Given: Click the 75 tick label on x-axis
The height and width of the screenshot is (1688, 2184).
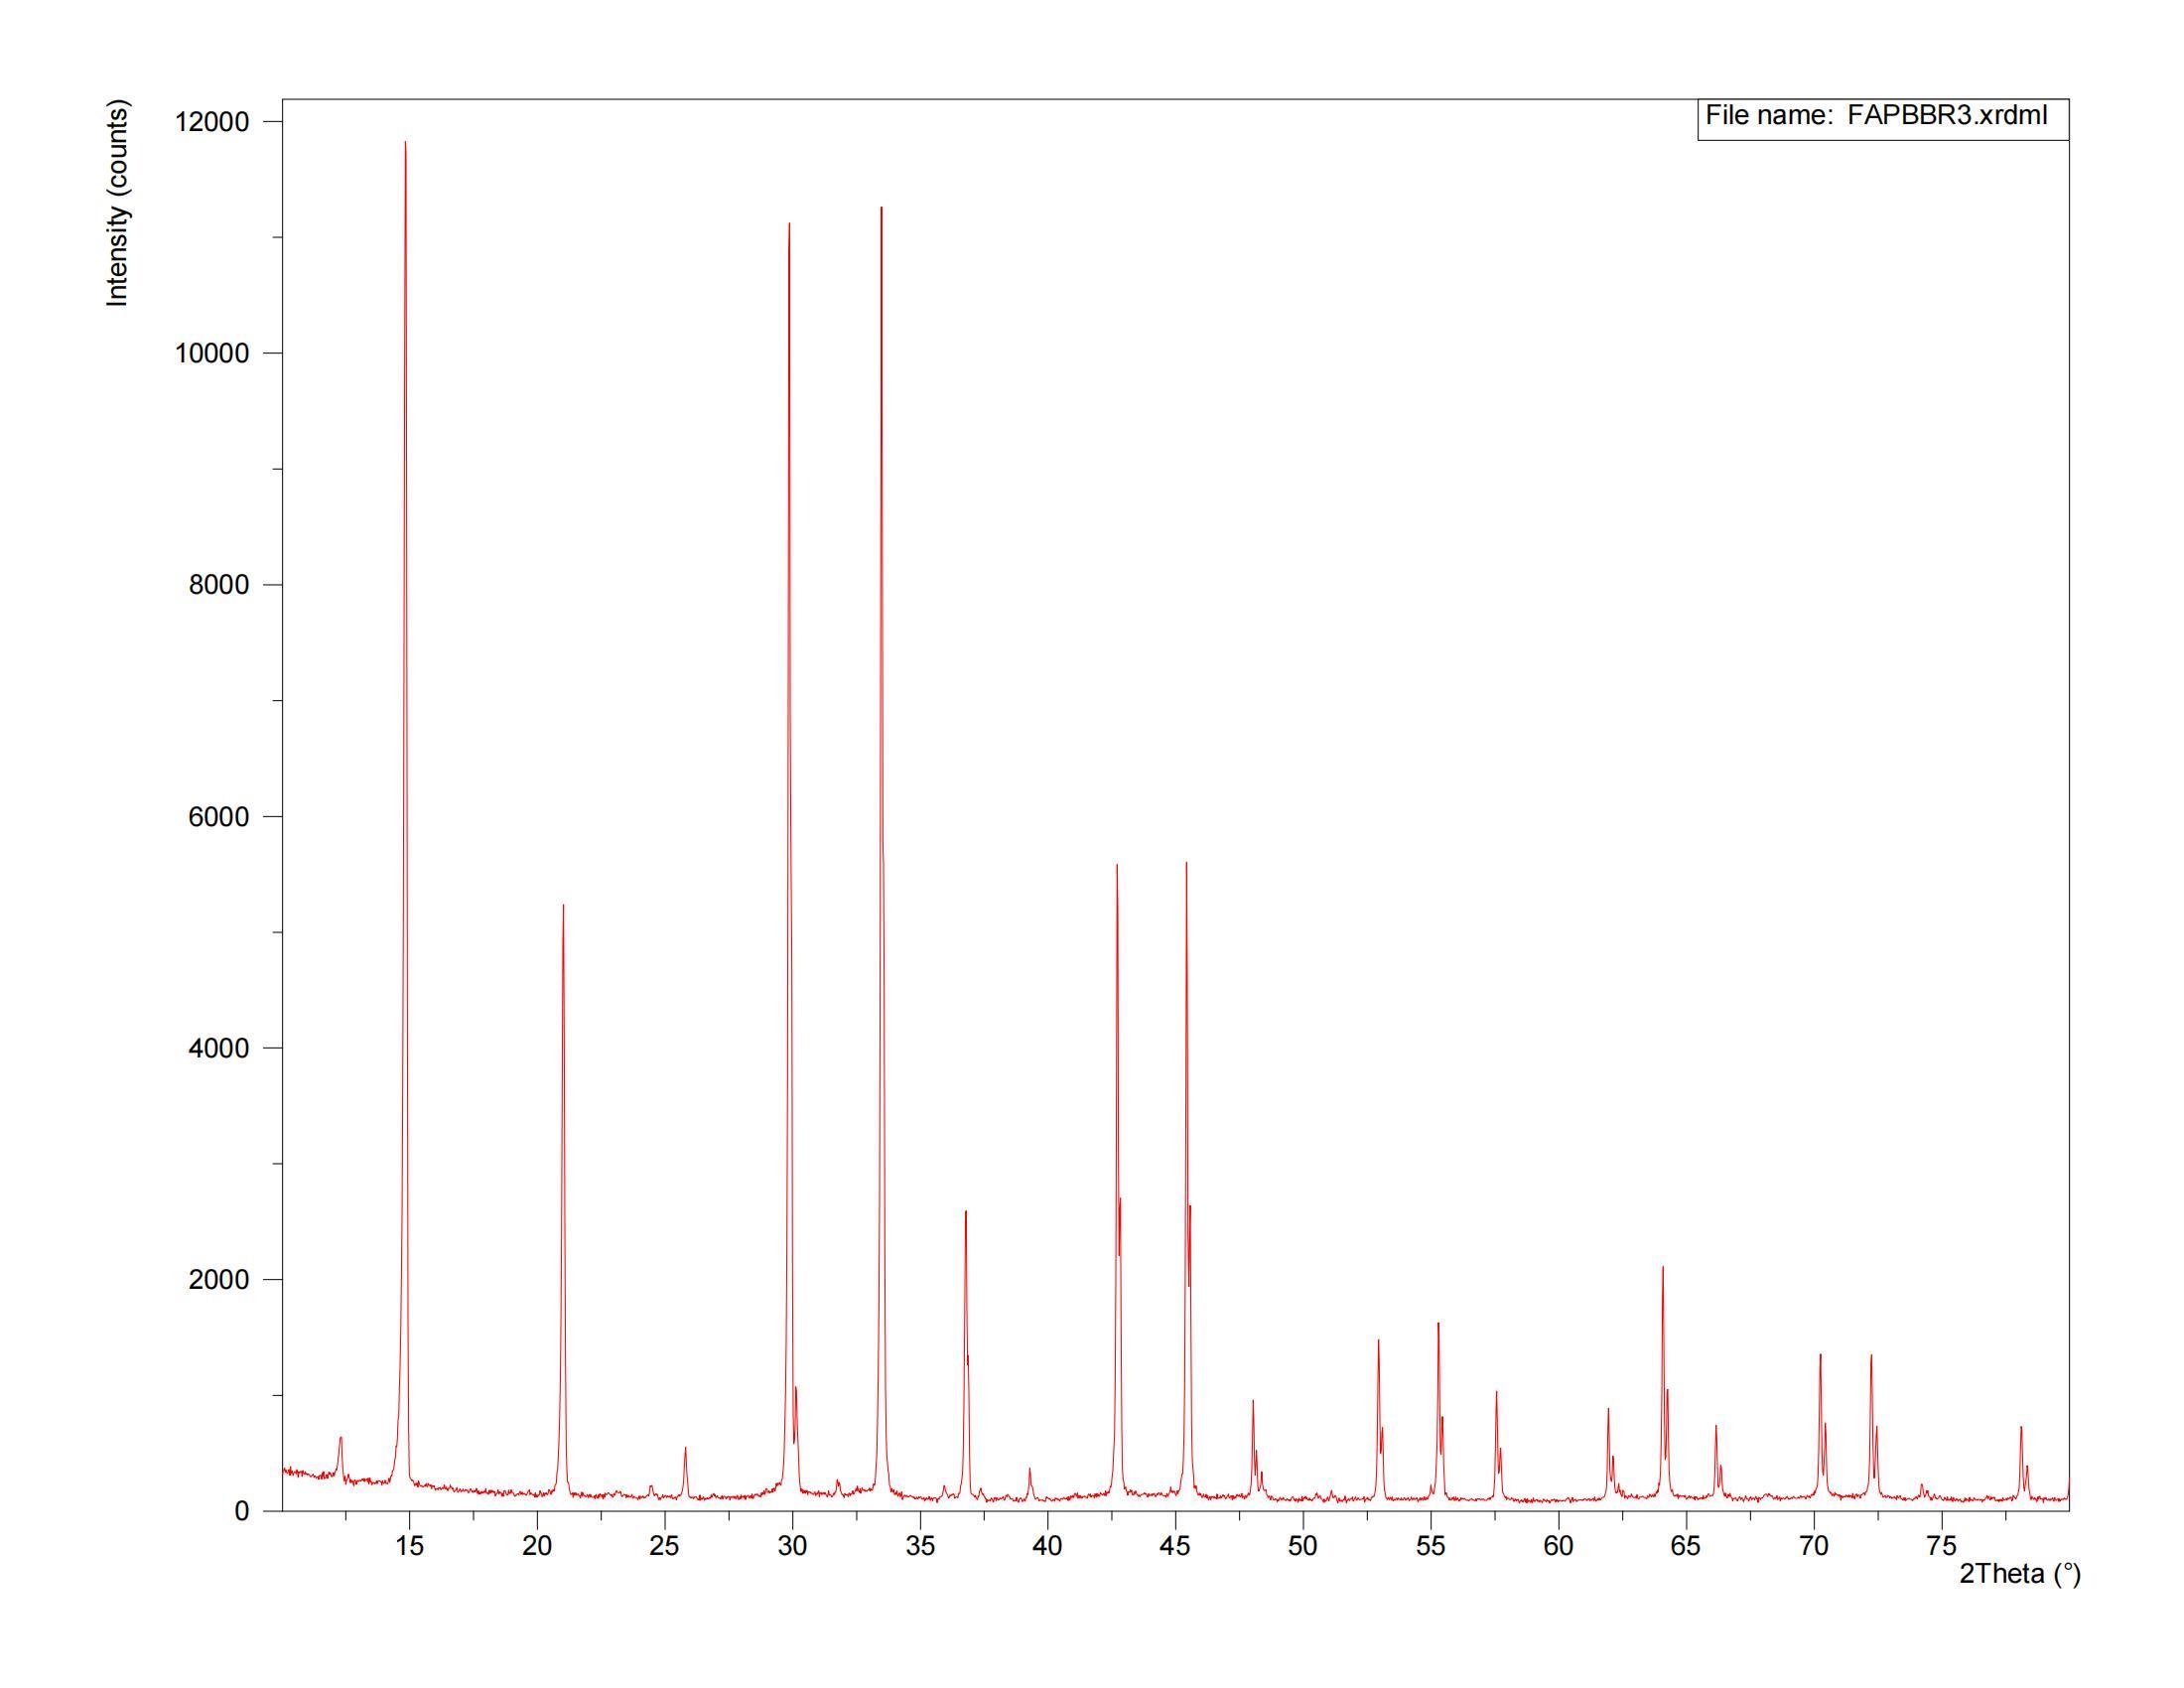Looking at the screenshot, I should click(1941, 1546).
